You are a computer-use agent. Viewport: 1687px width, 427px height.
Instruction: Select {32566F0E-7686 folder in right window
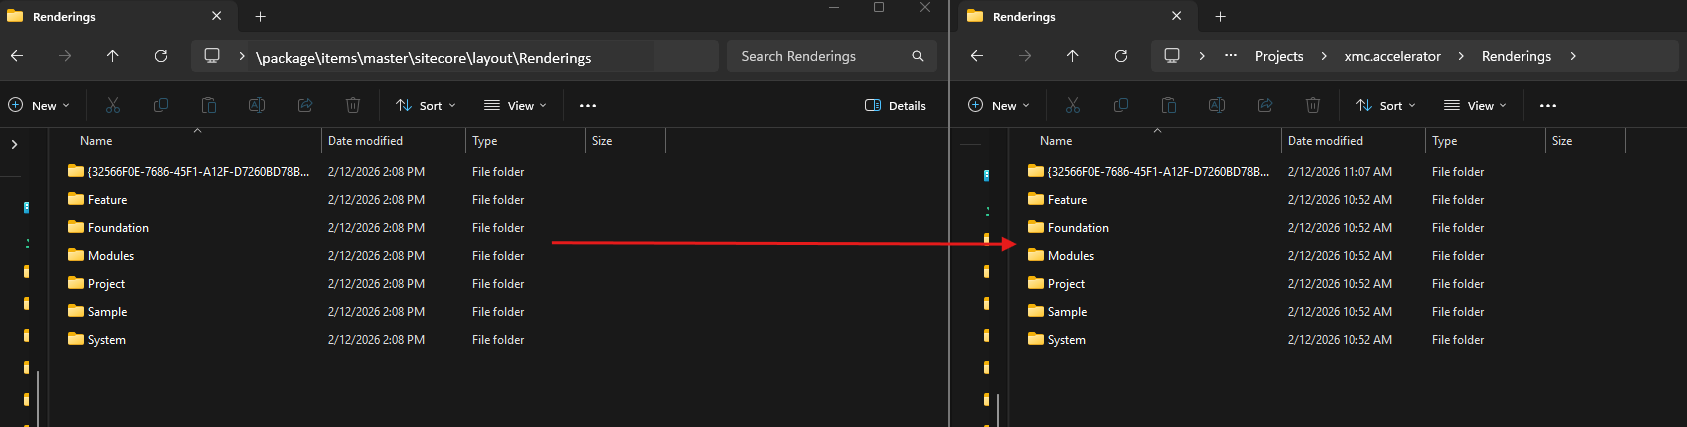click(x=1149, y=172)
